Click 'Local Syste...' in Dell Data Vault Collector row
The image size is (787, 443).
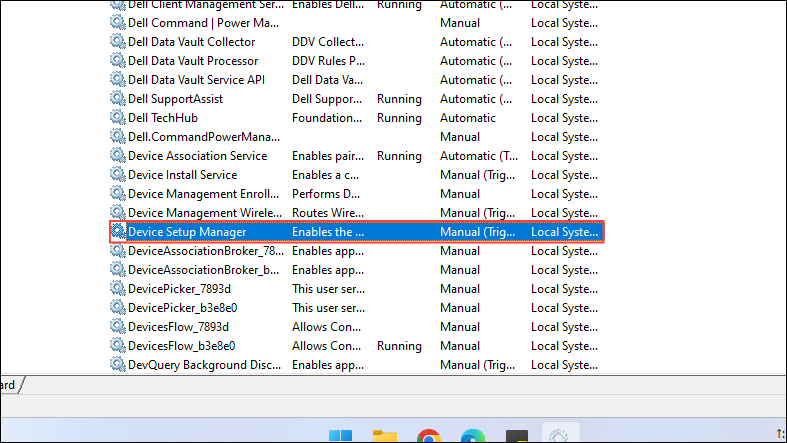click(x=564, y=42)
